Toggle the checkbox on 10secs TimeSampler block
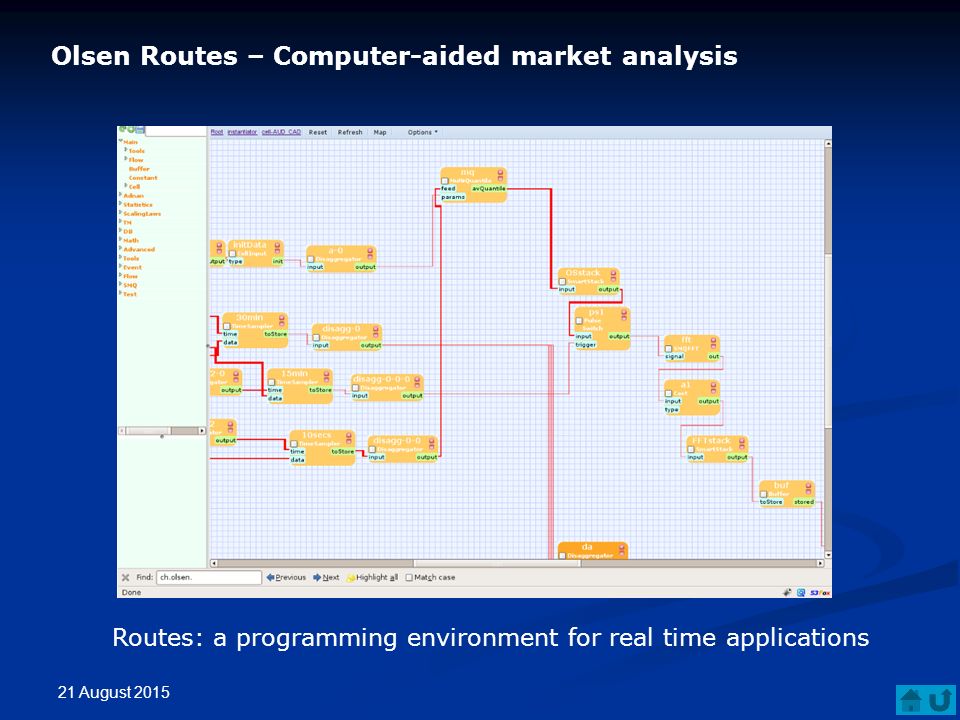 tap(294, 443)
